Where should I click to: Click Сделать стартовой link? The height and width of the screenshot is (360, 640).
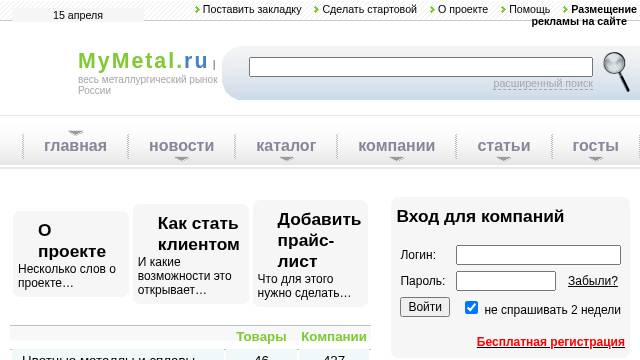[369, 9]
